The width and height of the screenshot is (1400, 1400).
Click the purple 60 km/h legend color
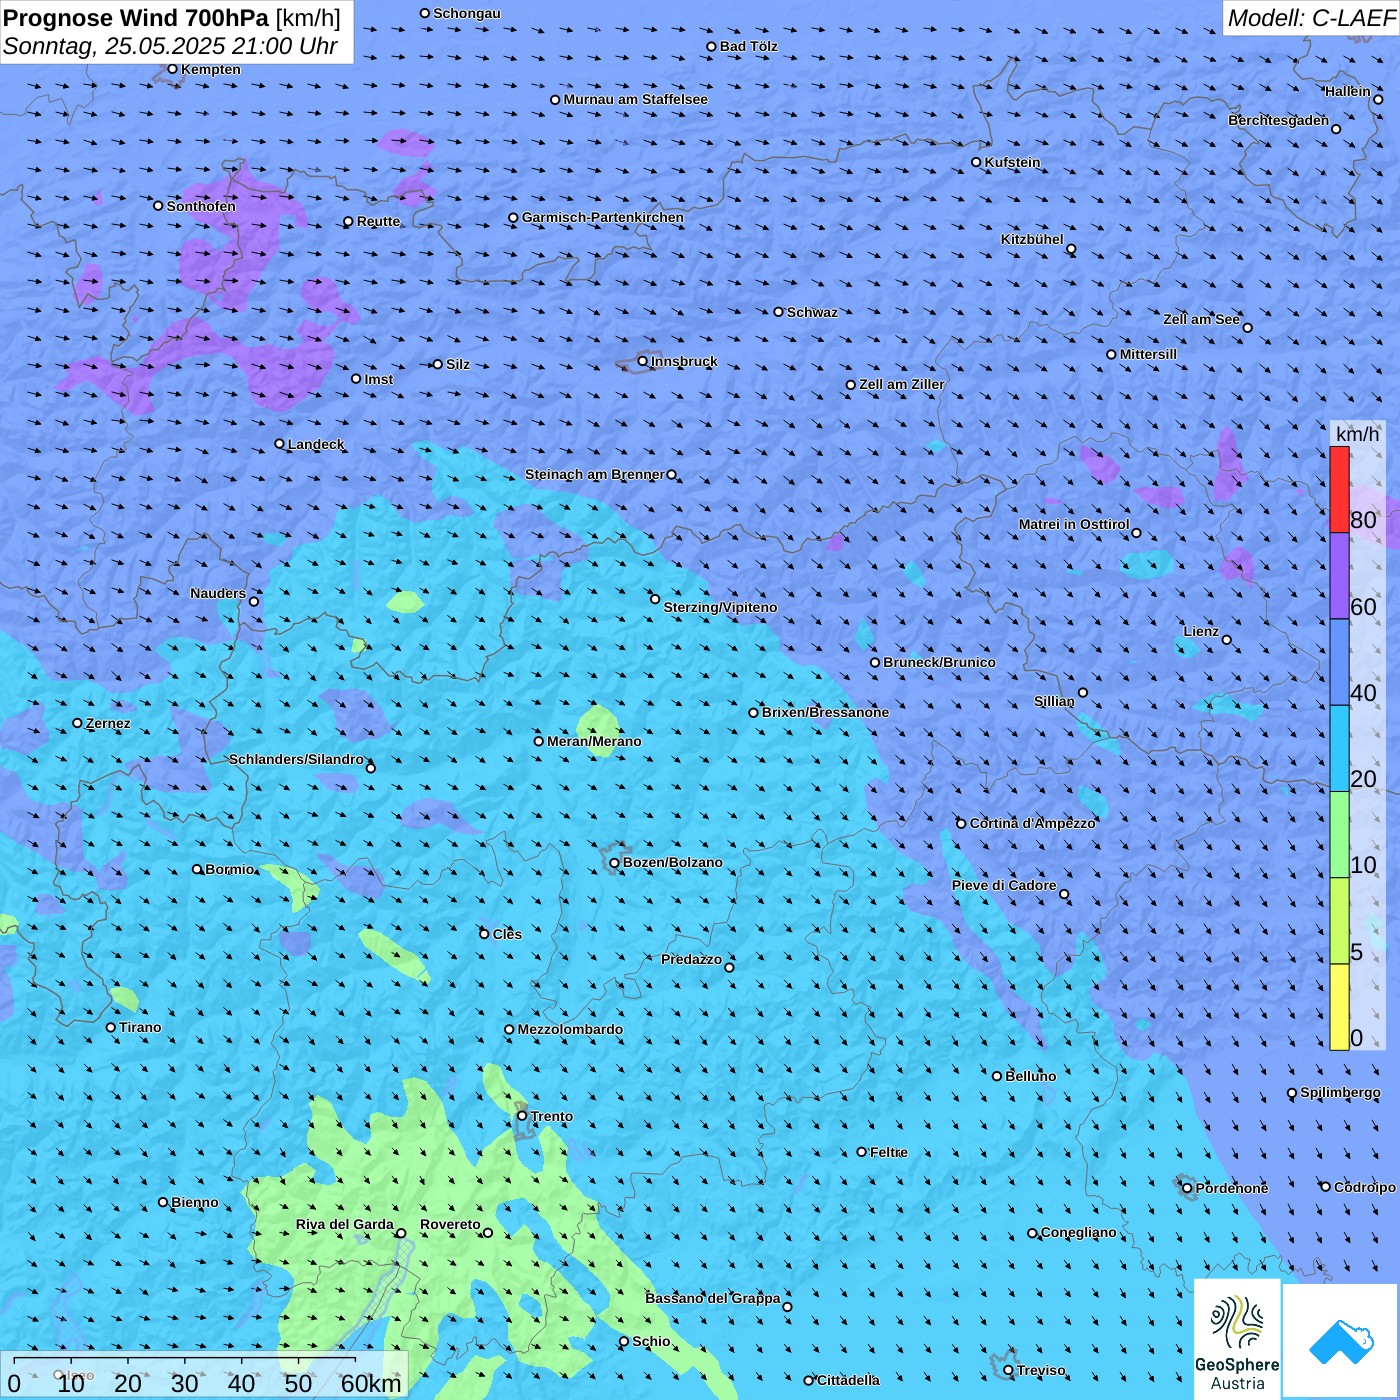(x=1339, y=576)
